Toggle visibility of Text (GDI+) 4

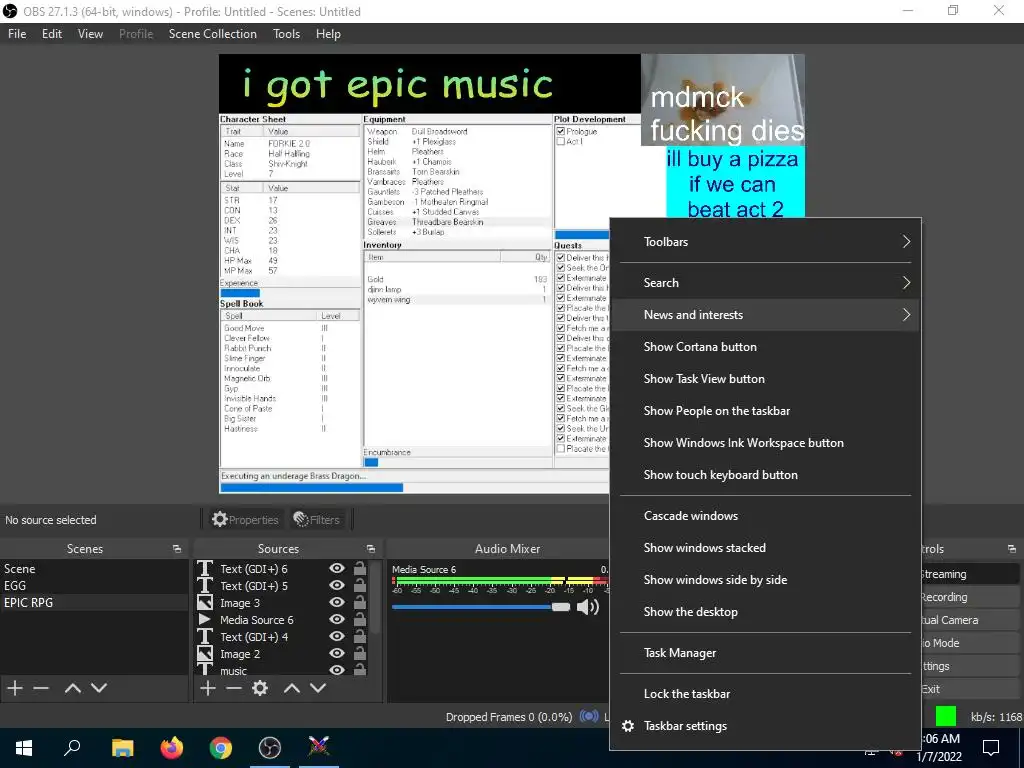337,636
